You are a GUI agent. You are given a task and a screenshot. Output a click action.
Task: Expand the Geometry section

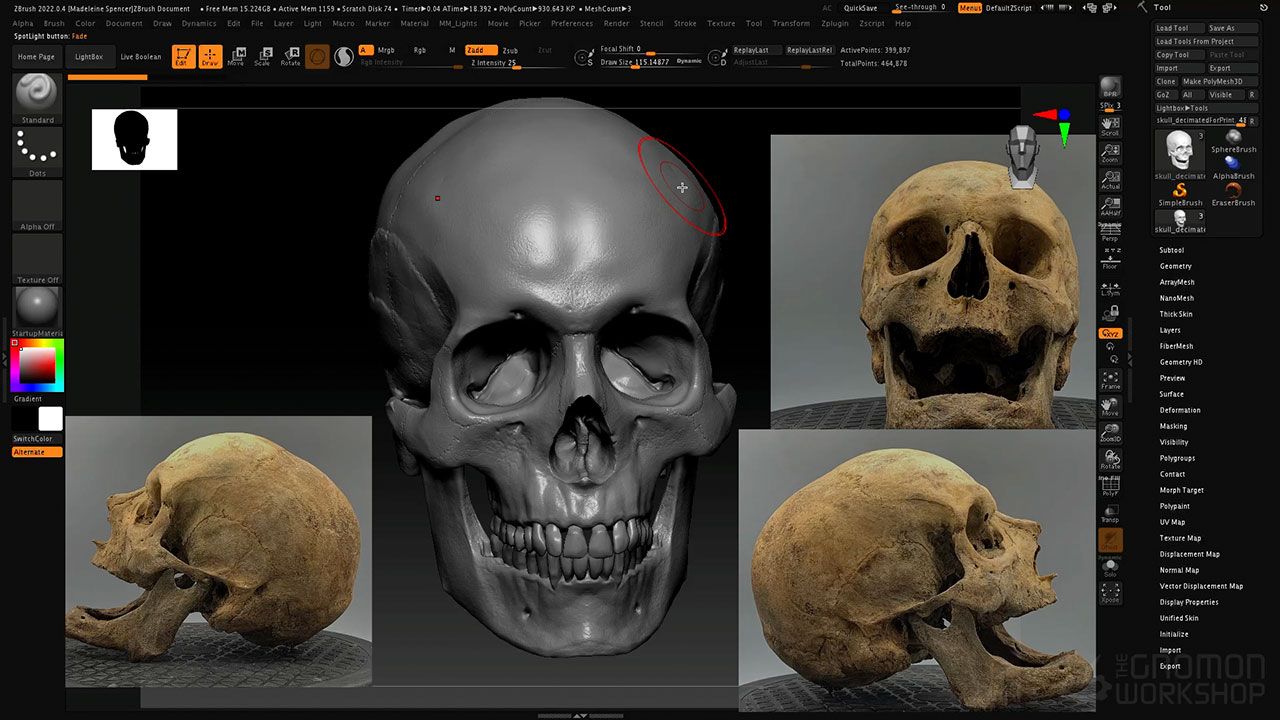1175,266
